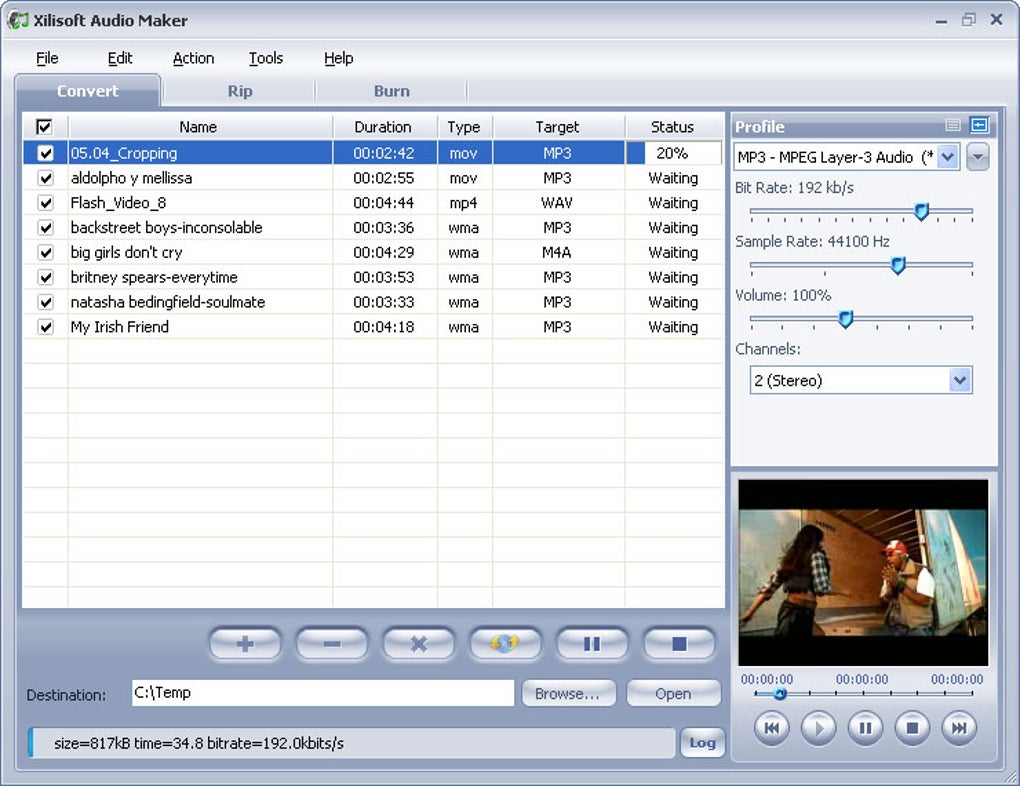Switch to the Rip tab

click(240, 91)
